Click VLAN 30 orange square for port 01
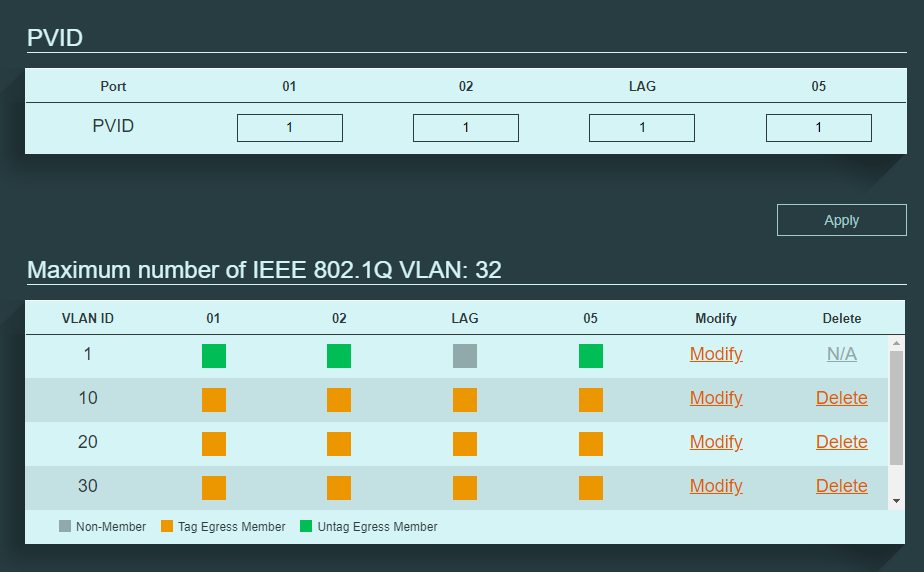The height and width of the screenshot is (572, 924). tap(214, 488)
